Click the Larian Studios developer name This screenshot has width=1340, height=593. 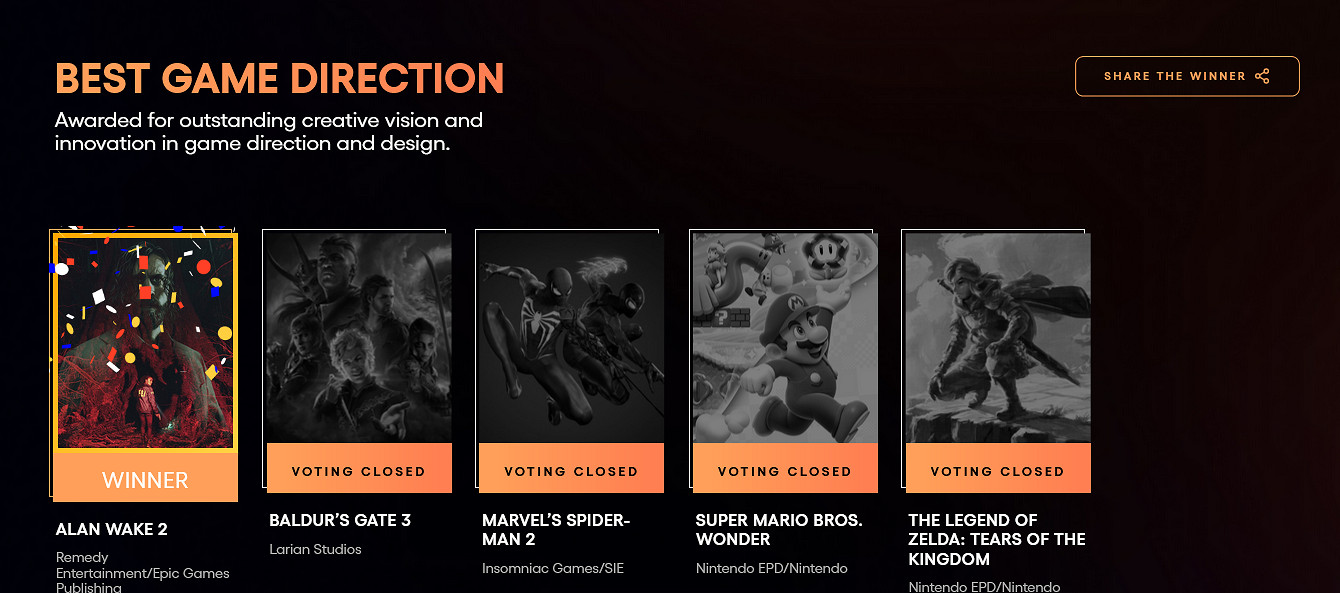315,549
